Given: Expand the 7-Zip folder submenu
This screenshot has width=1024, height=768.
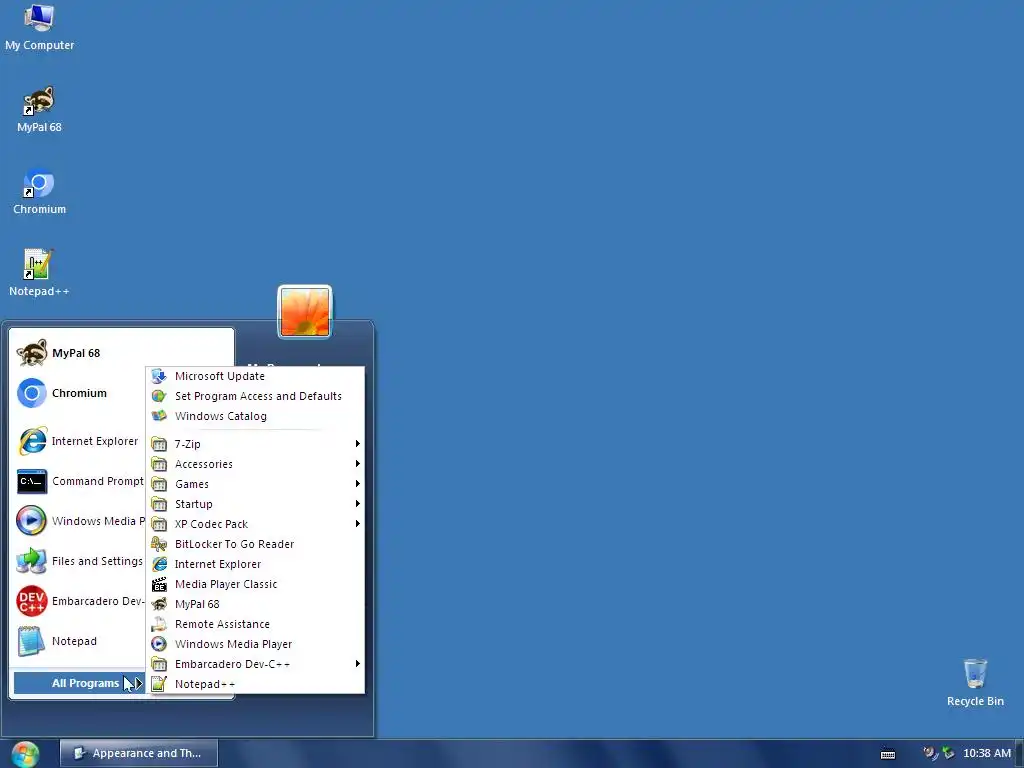Looking at the screenshot, I should point(255,444).
